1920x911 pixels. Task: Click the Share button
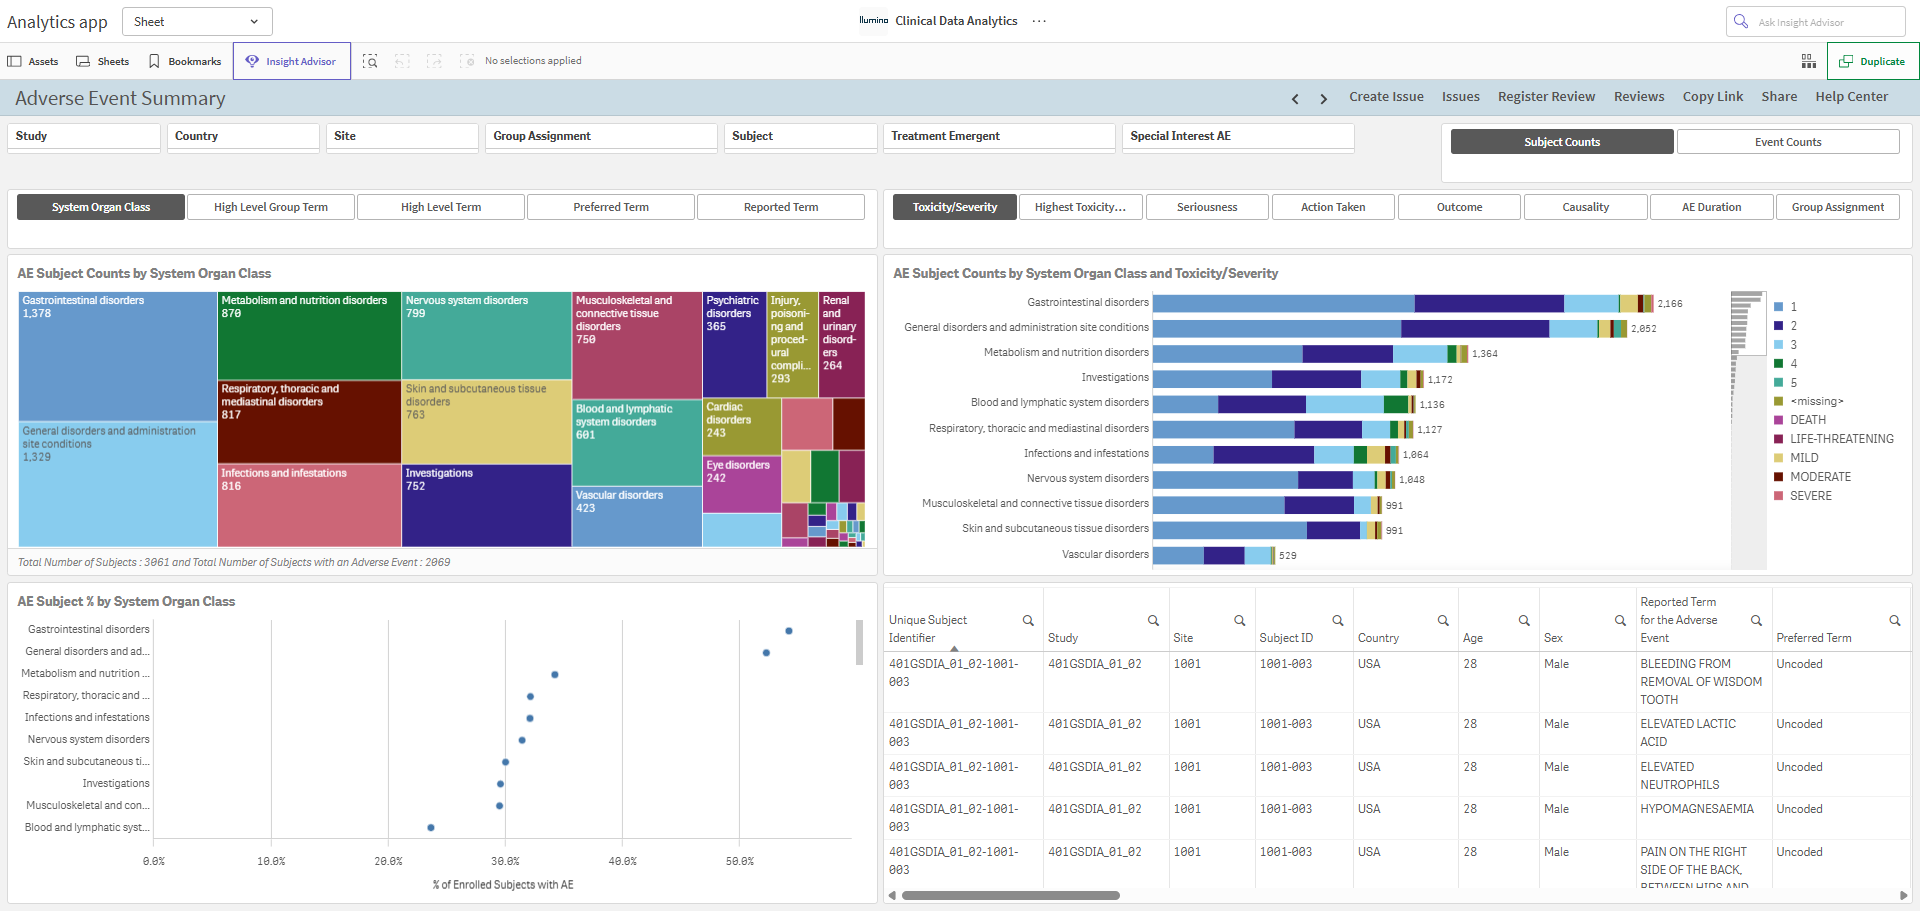pos(1779,97)
